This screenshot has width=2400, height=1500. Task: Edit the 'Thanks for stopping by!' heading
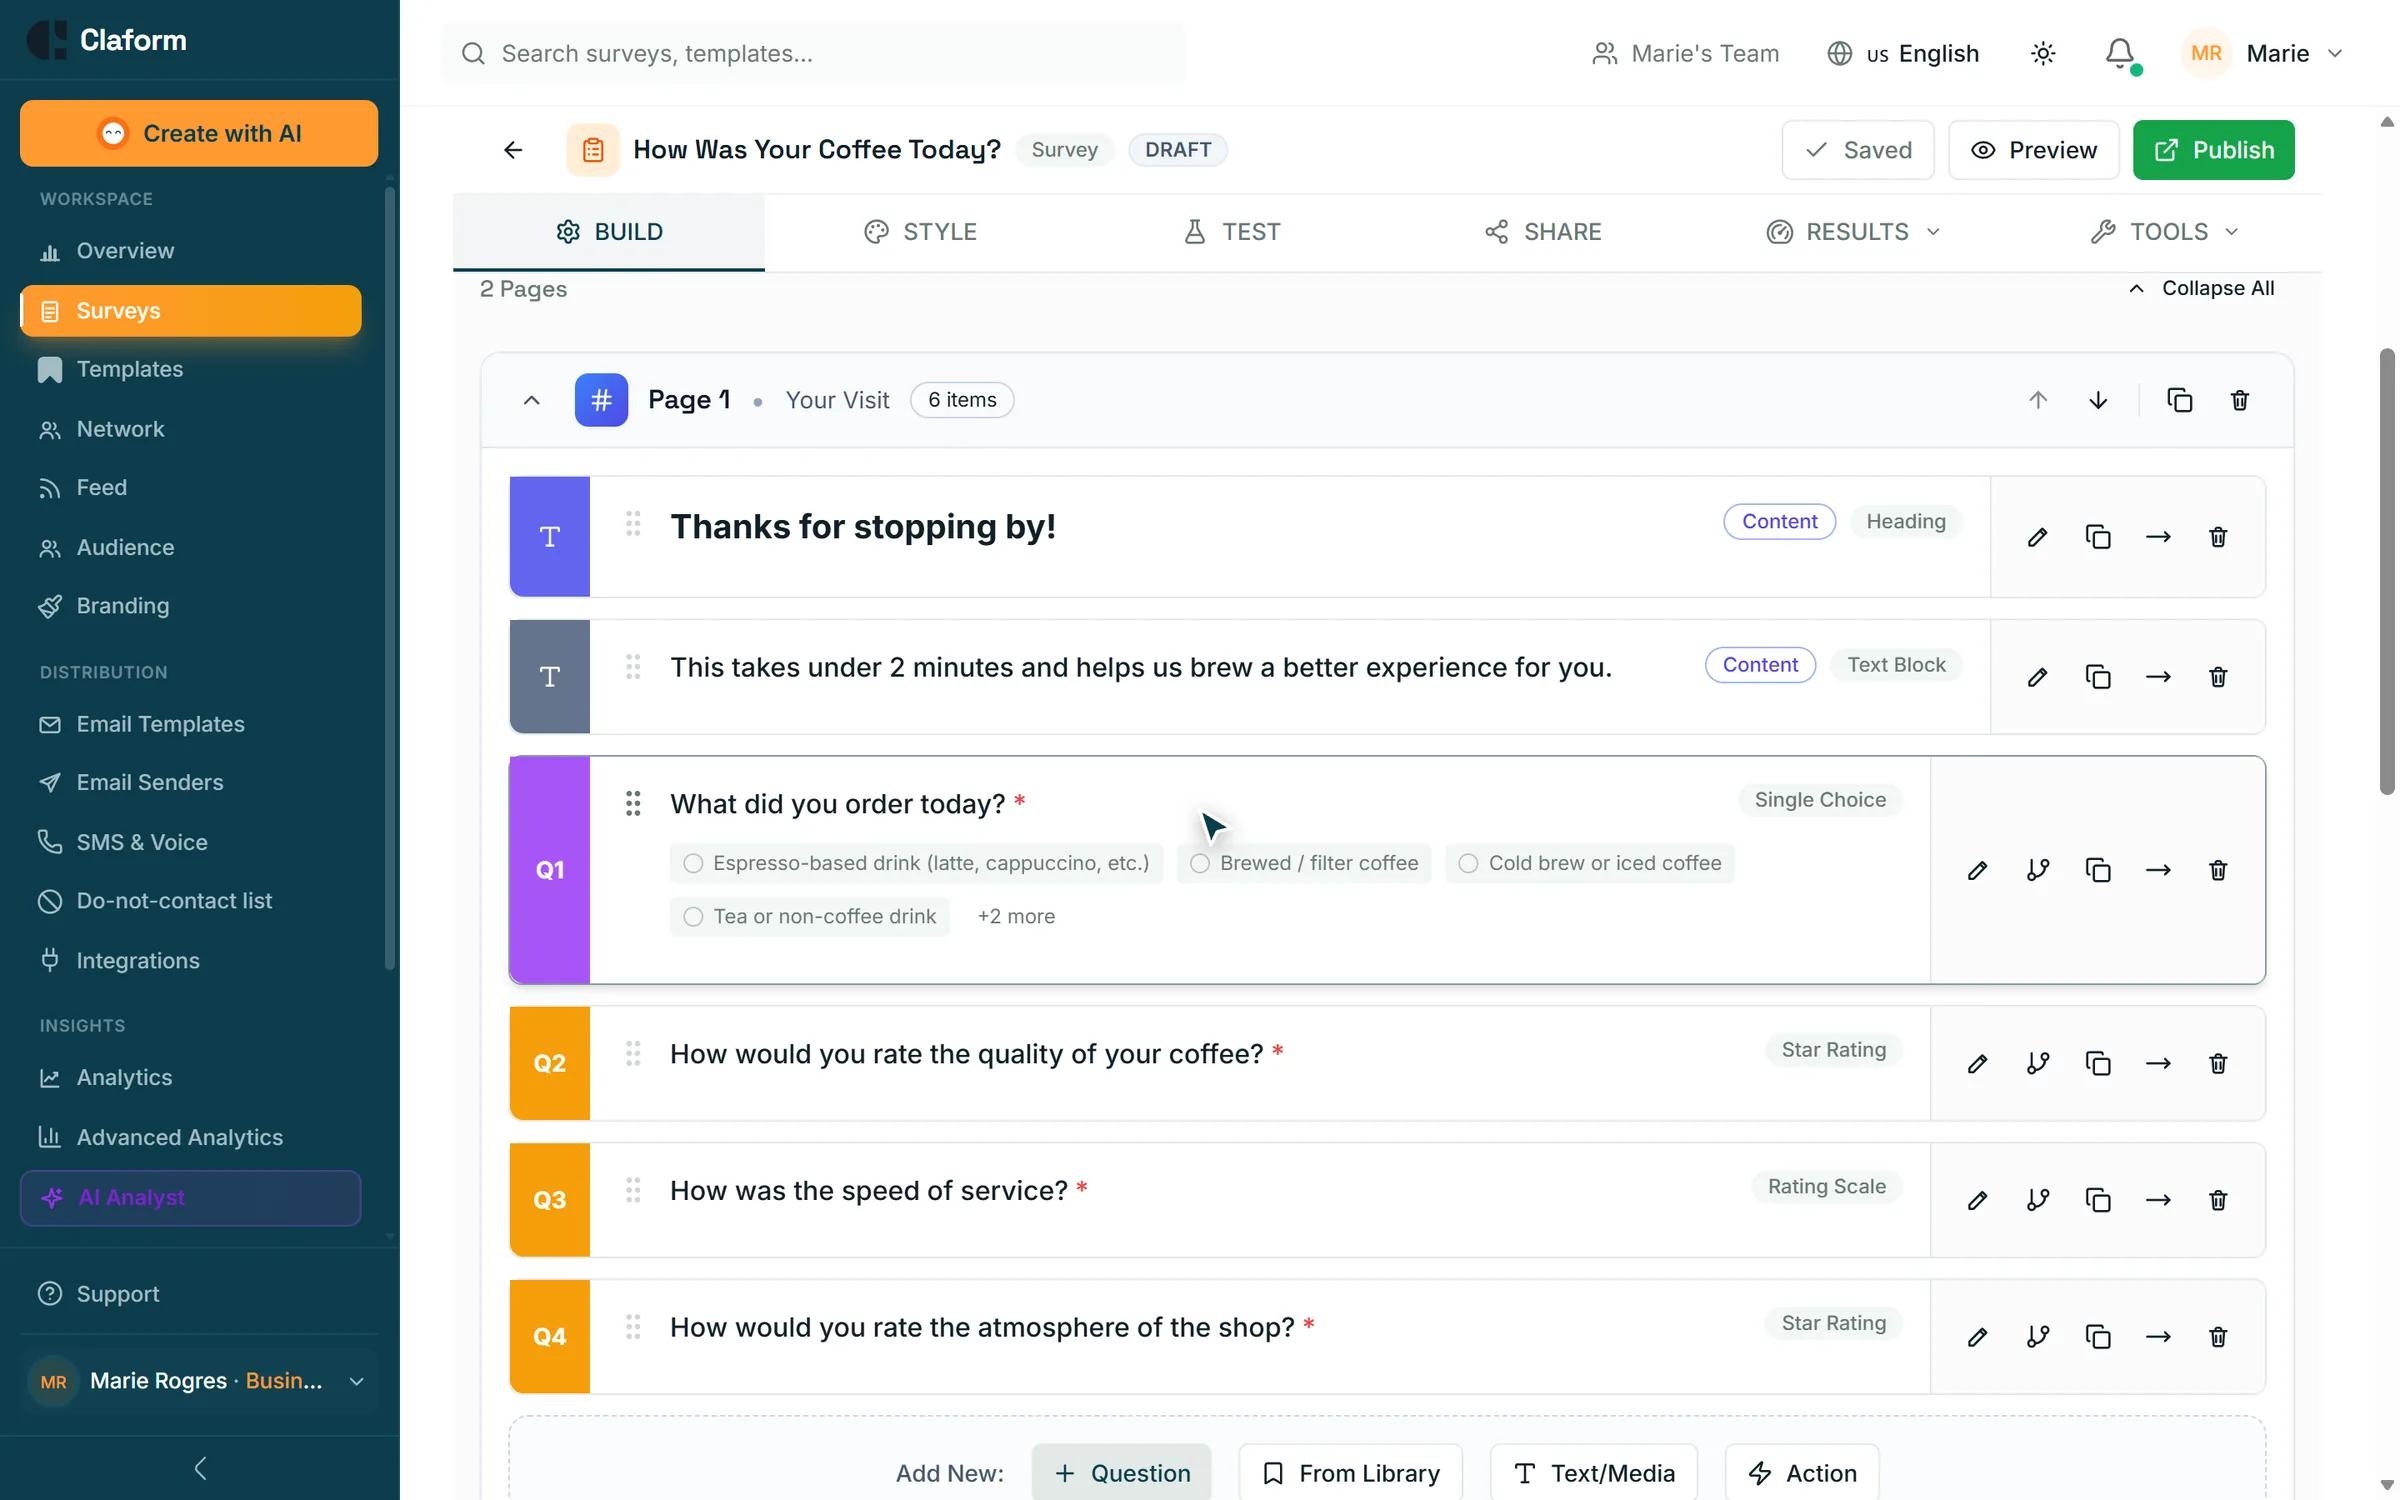pyautogui.click(x=2037, y=537)
